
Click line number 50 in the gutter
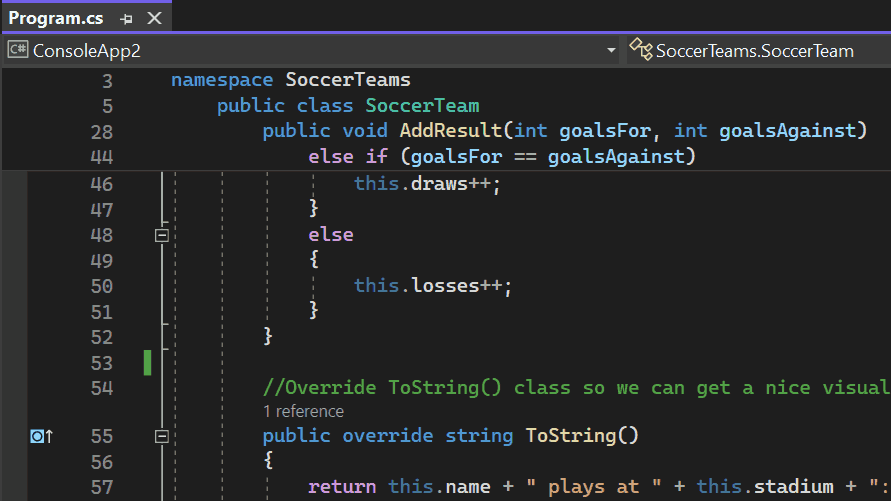(102, 286)
